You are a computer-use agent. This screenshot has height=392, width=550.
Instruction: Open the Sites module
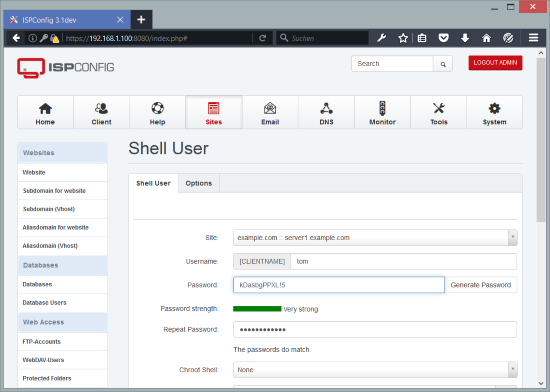[214, 113]
